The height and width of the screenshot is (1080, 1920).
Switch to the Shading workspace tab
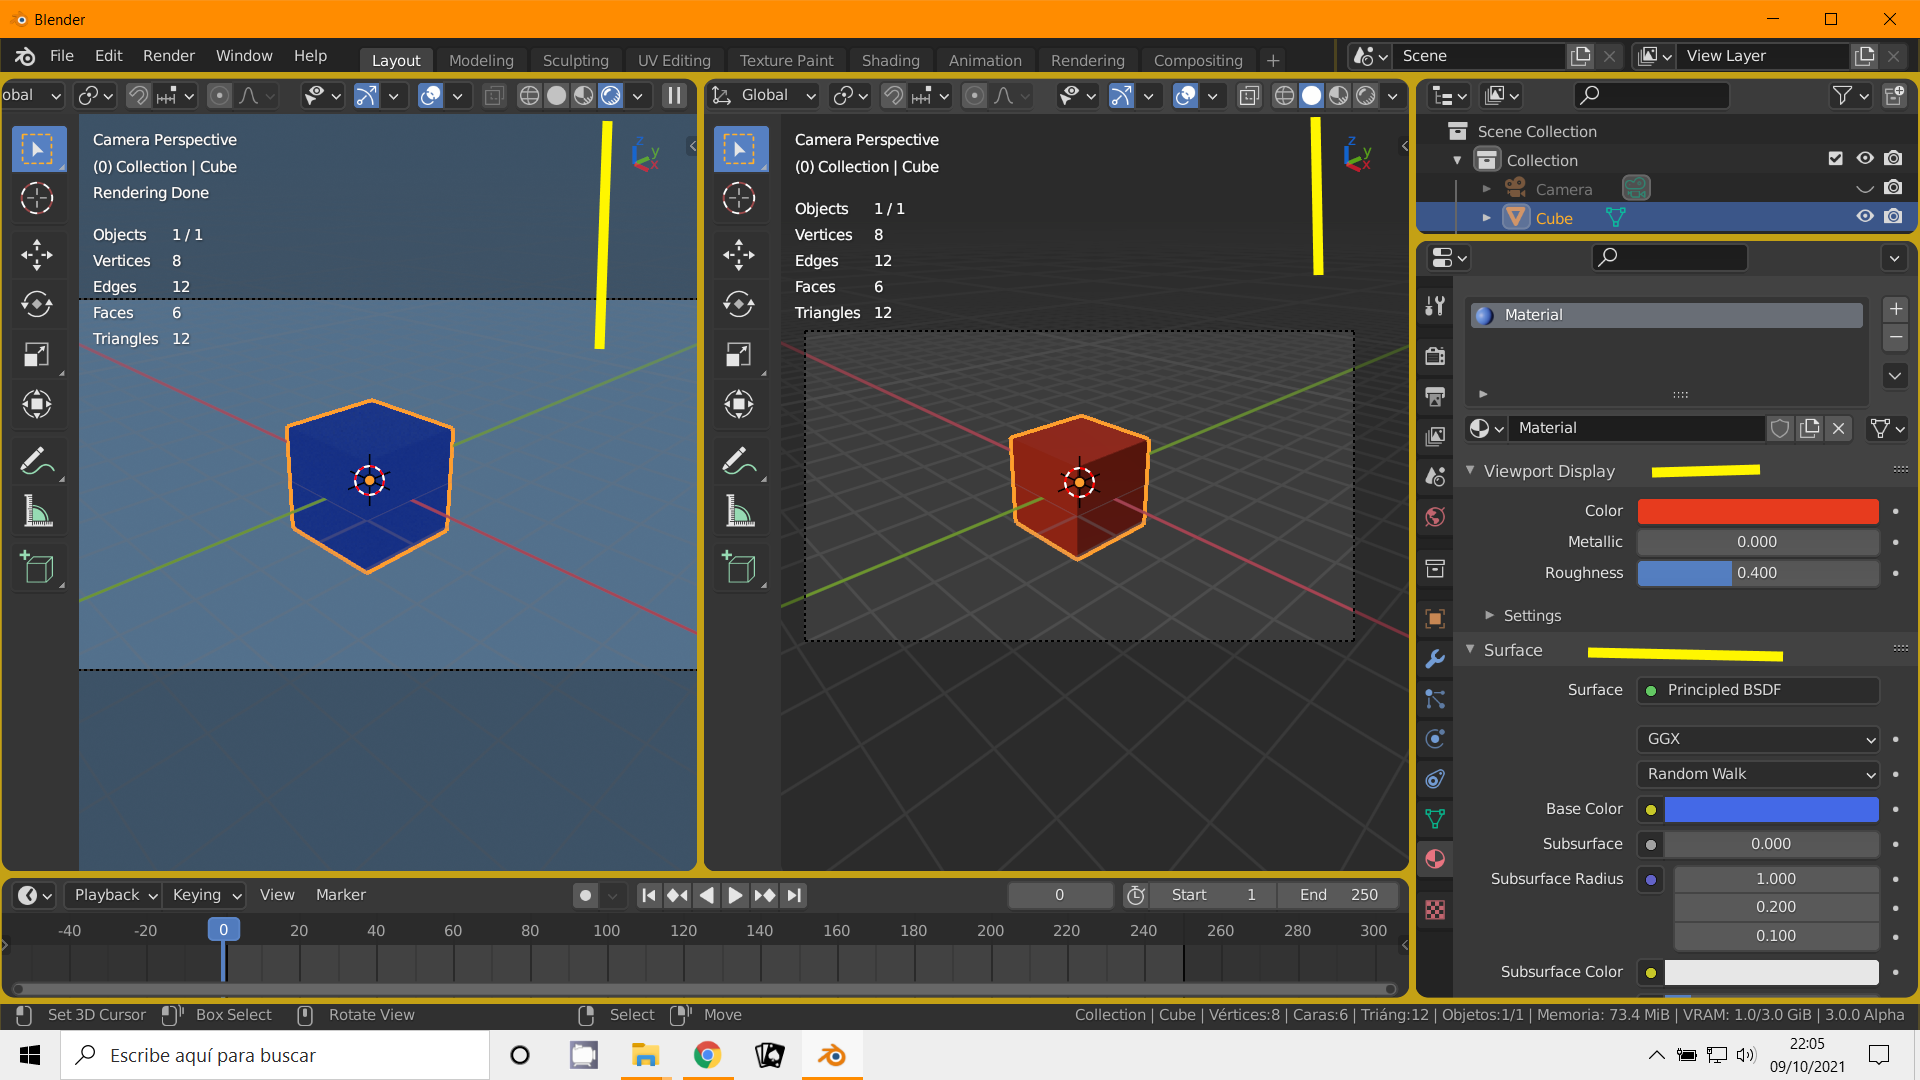pos(890,60)
